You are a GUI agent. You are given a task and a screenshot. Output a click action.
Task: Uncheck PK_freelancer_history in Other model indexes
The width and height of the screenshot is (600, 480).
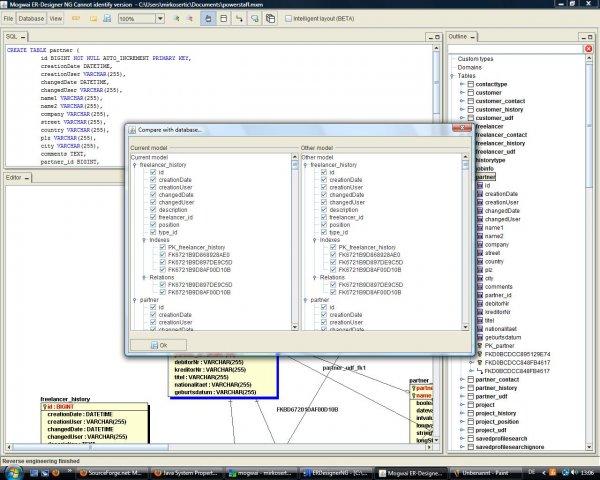coord(333,247)
